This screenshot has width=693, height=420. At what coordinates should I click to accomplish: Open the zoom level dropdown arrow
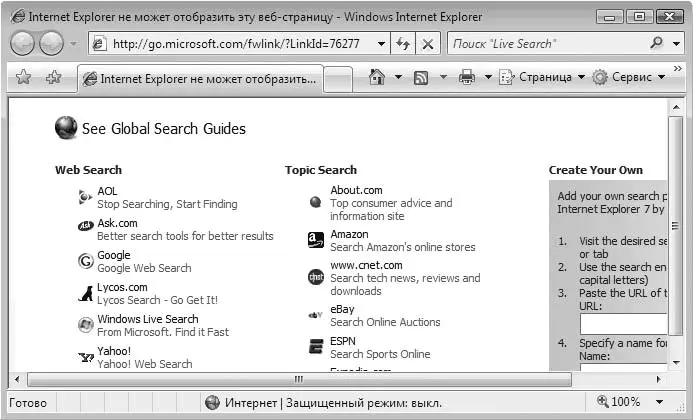tap(659, 402)
